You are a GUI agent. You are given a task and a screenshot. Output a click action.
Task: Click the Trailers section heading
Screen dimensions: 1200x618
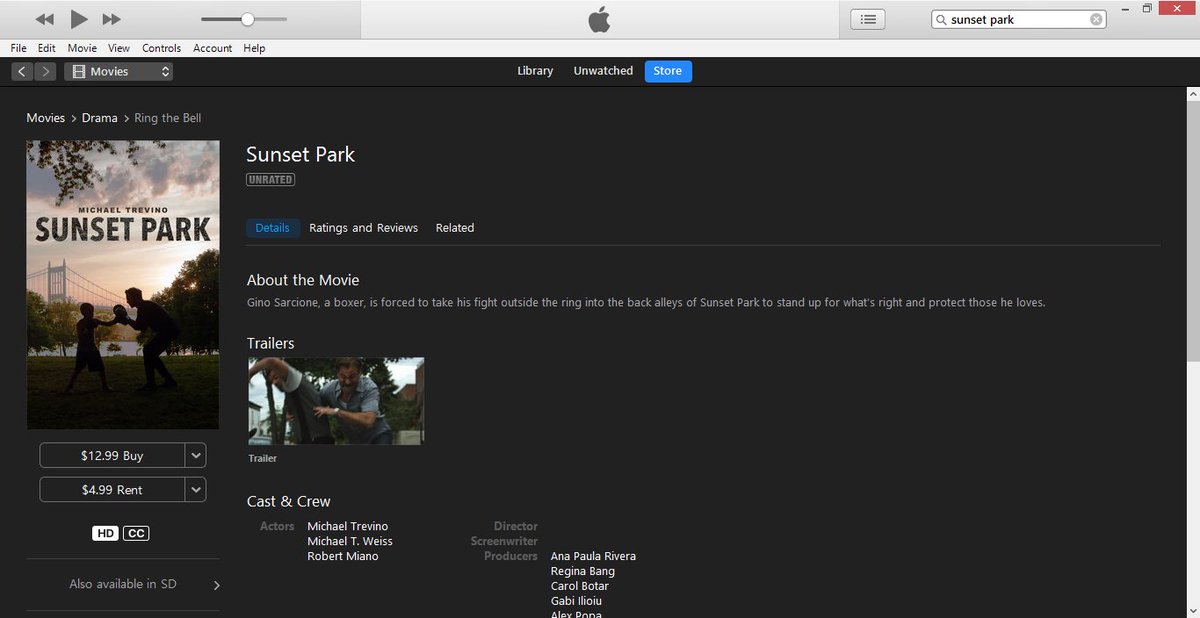271,343
